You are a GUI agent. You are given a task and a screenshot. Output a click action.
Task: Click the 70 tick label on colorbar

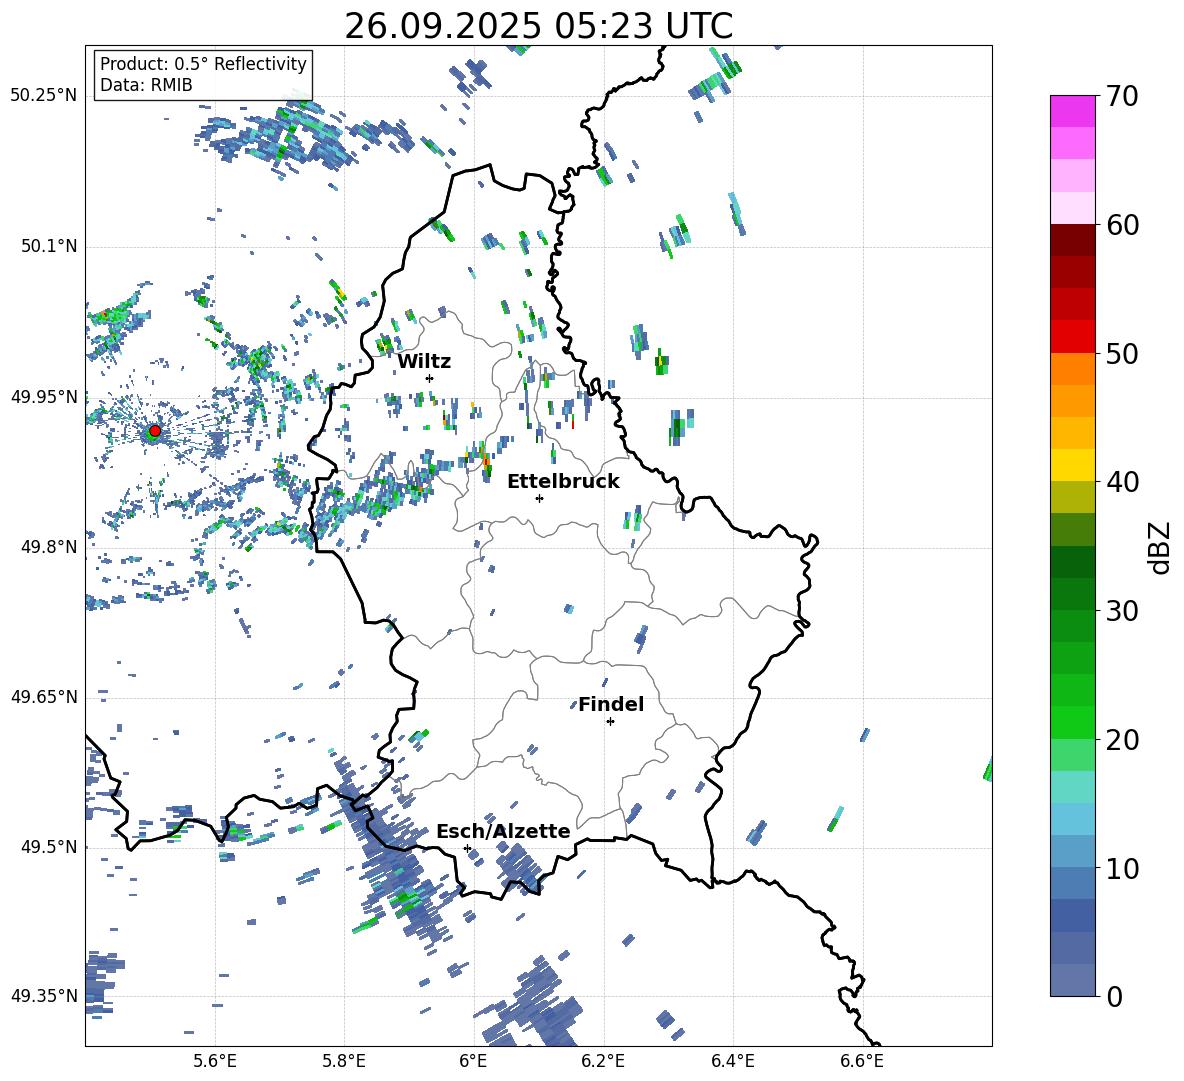point(1123,97)
